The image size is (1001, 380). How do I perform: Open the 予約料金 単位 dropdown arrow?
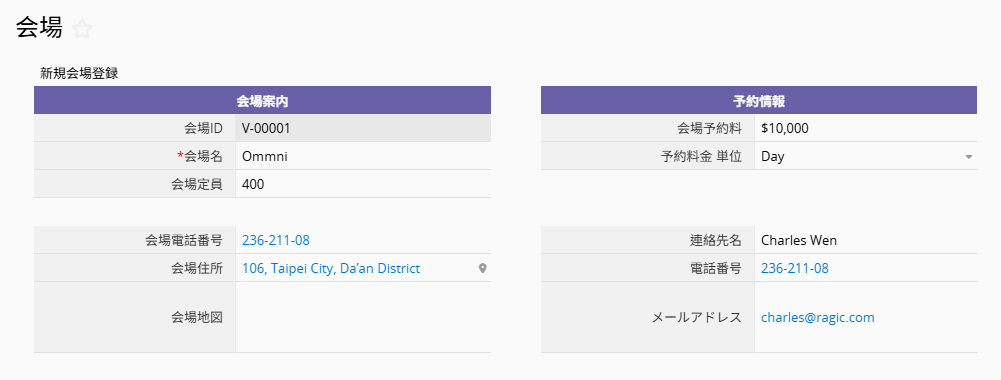968,156
